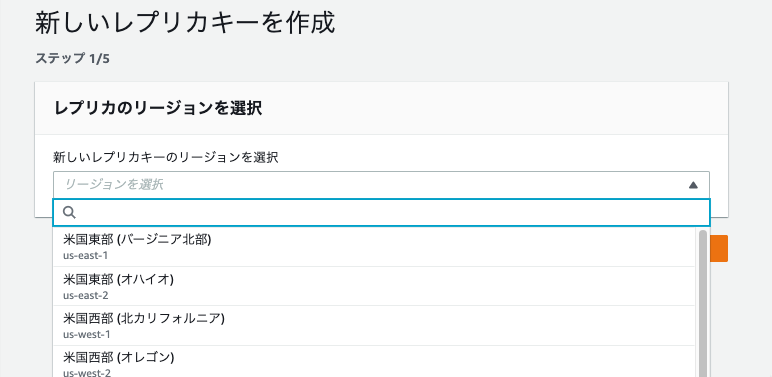This screenshot has width=772, height=377.
Task: Click the us-east-2 region code text
Action: pos(86,295)
